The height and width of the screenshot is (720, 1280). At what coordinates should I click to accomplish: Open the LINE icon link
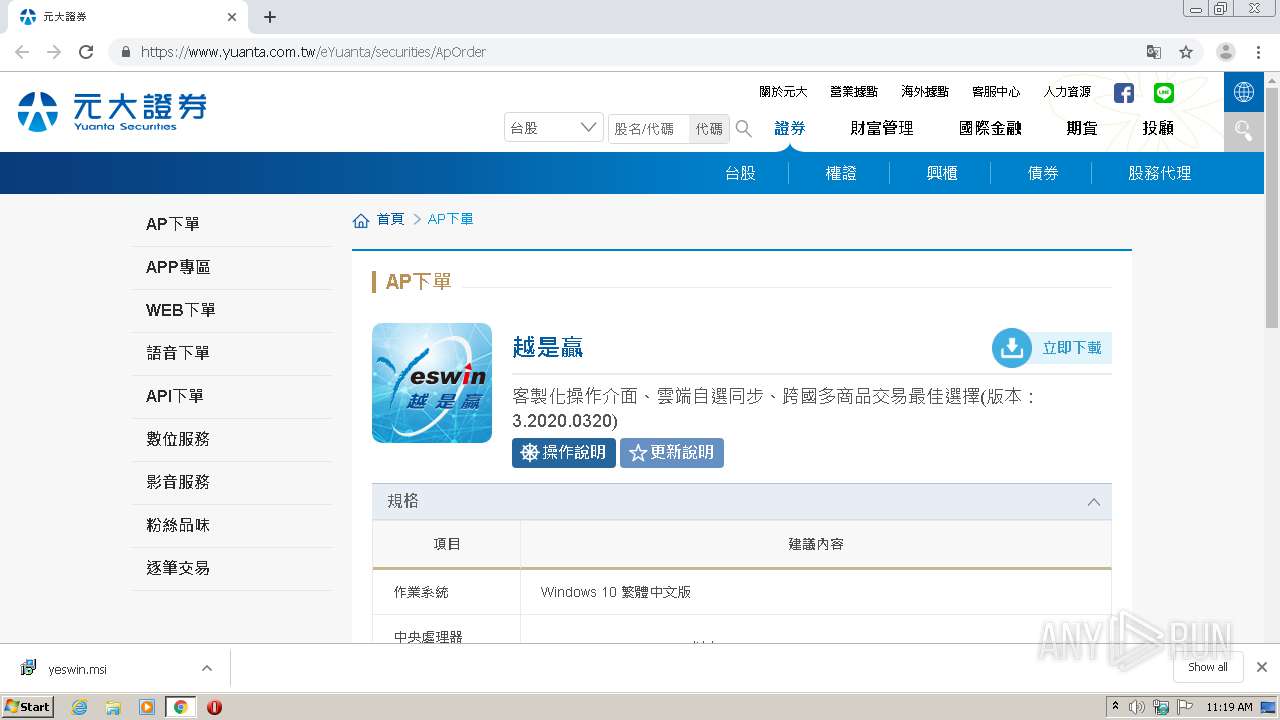pos(1164,93)
